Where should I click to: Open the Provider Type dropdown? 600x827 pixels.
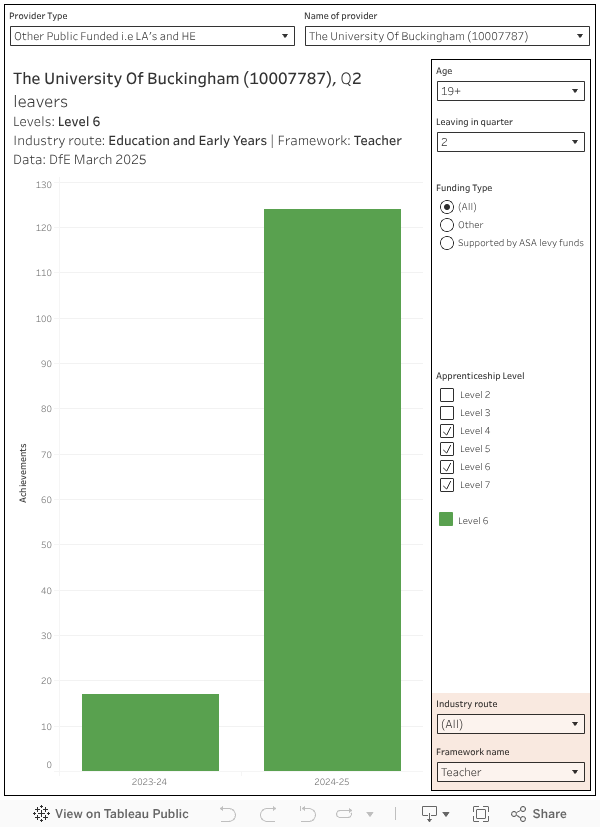[152, 36]
